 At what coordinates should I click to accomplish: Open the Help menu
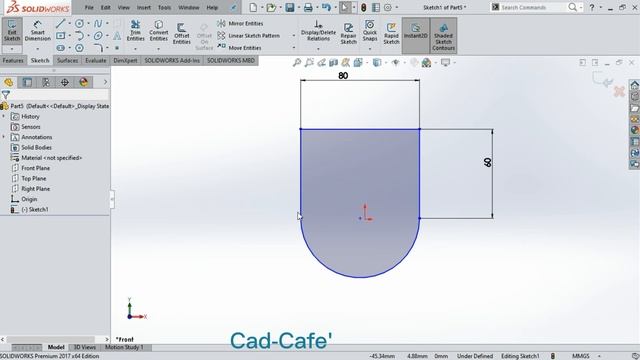click(x=212, y=7)
